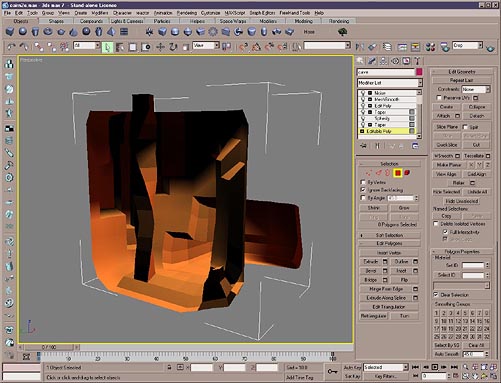
Task: Click the Undo arrow icon
Action: (11, 47)
